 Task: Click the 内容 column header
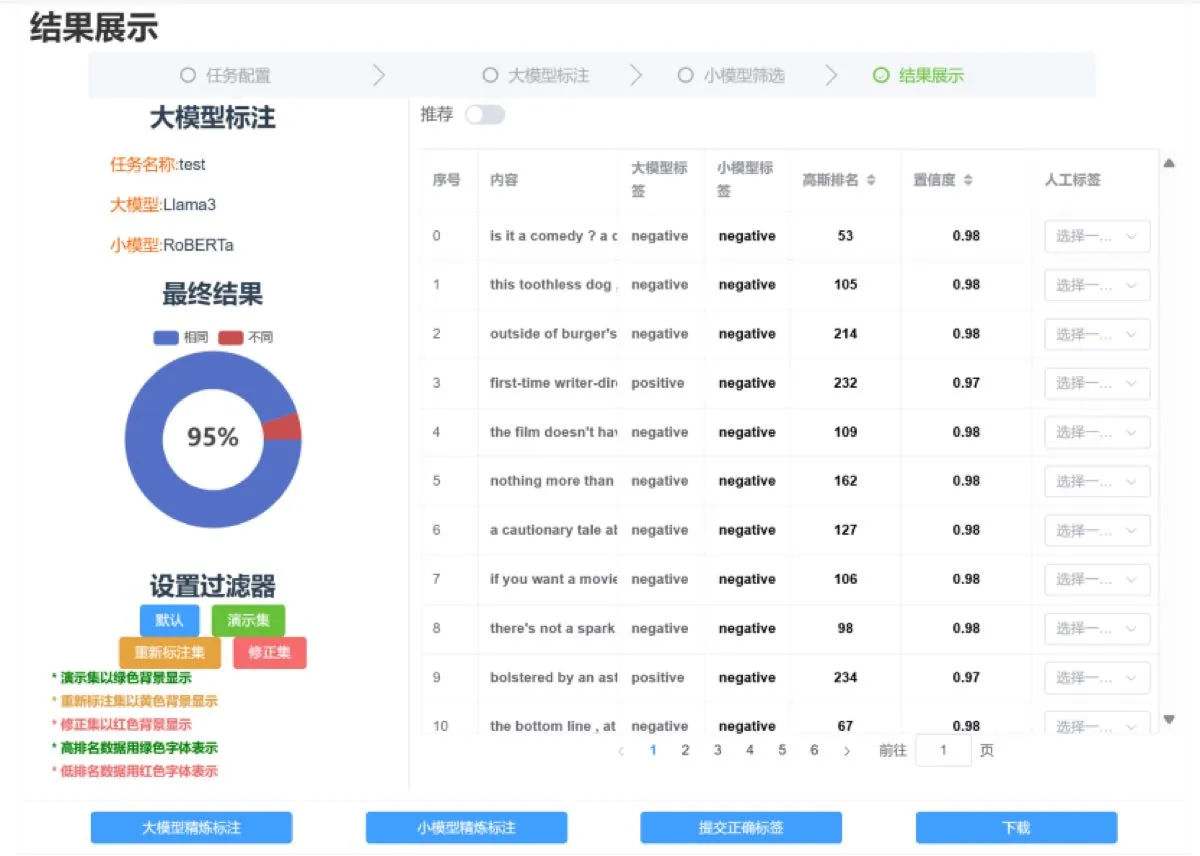pyautogui.click(x=504, y=180)
